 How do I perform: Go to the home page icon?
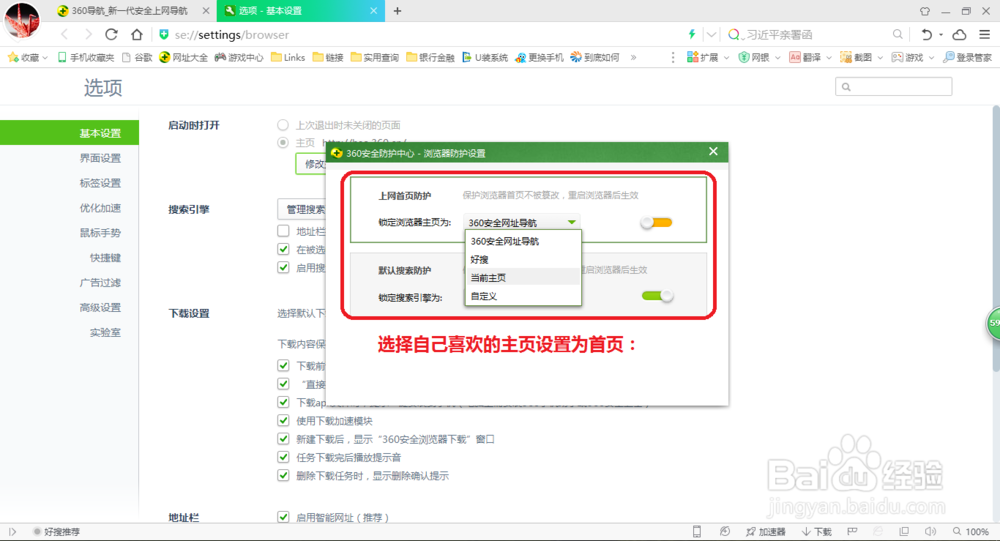point(136,34)
